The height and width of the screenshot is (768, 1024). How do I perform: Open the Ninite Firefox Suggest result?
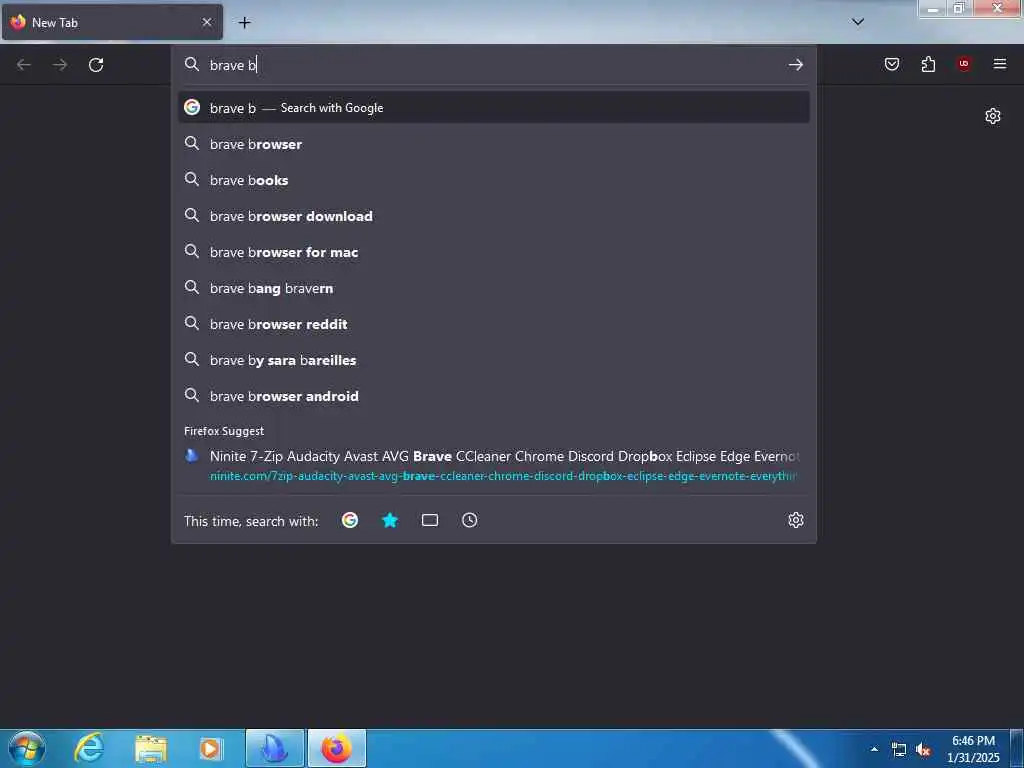click(x=493, y=466)
